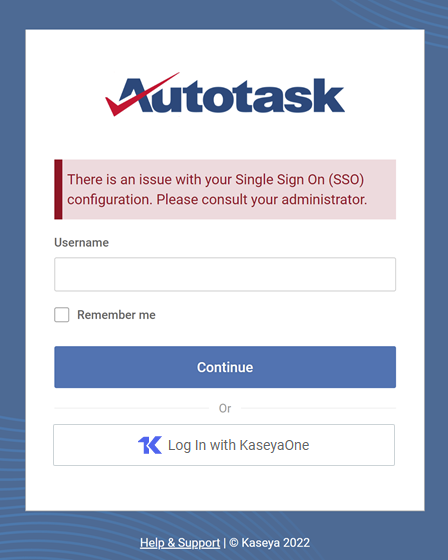Click "Please consult your administrator" text
This screenshot has height=560, width=448.
click(x=262, y=199)
